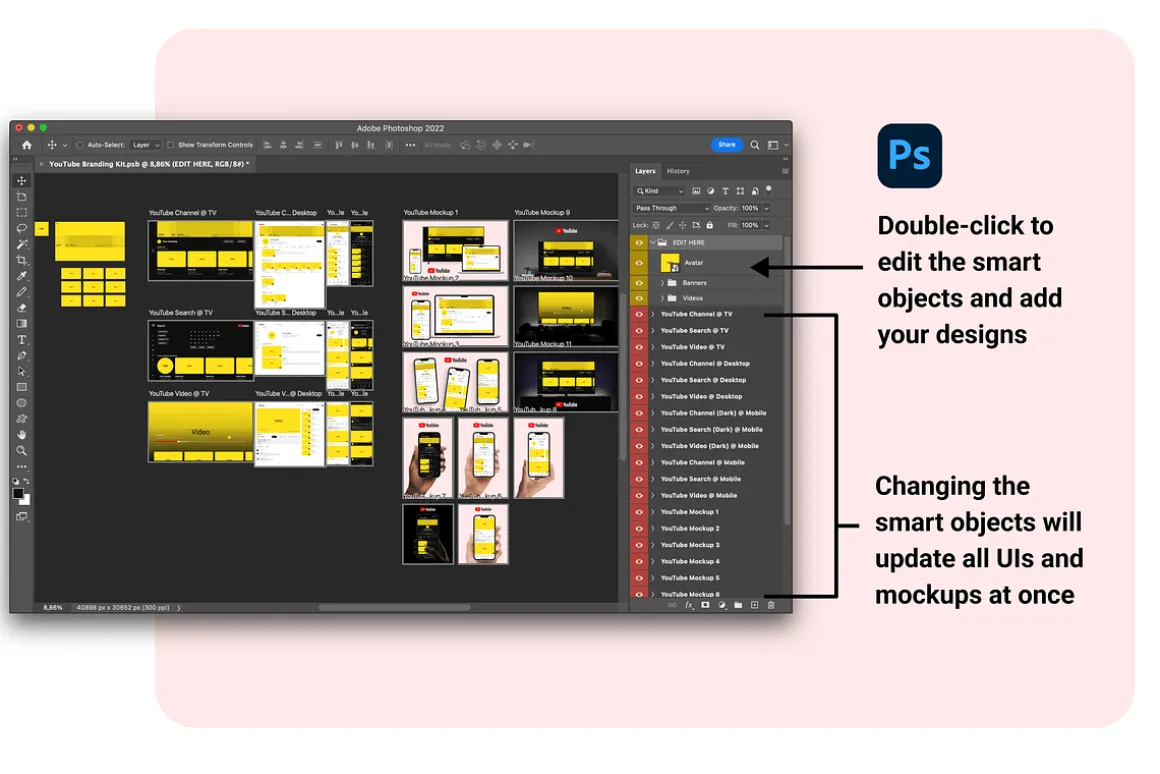1160x774 pixels.
Task: Hide YouTube Channel @ TV layer visibility
Action: [x=639, y=314]
